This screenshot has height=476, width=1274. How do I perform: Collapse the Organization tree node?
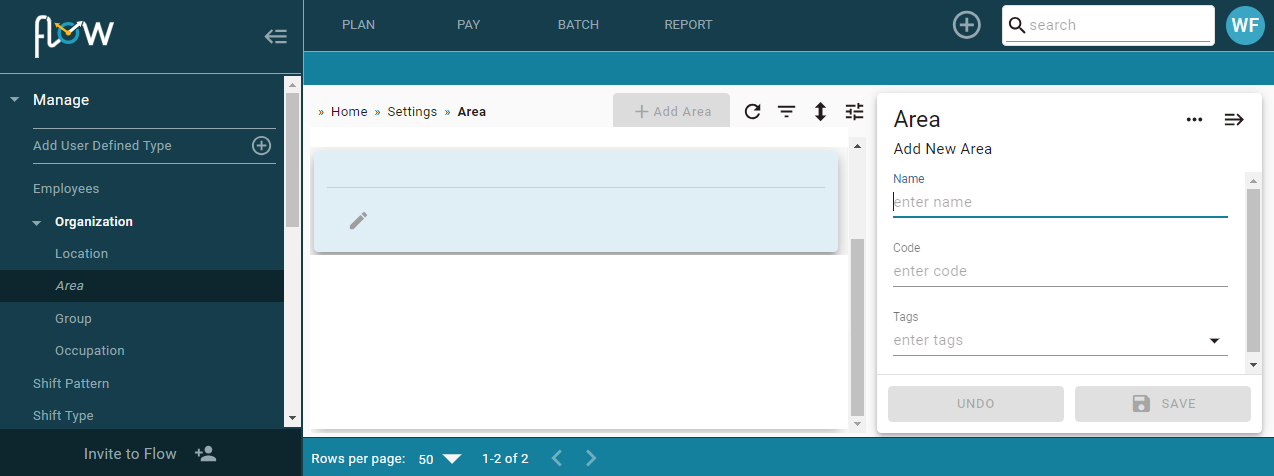[x=37, y=222]
